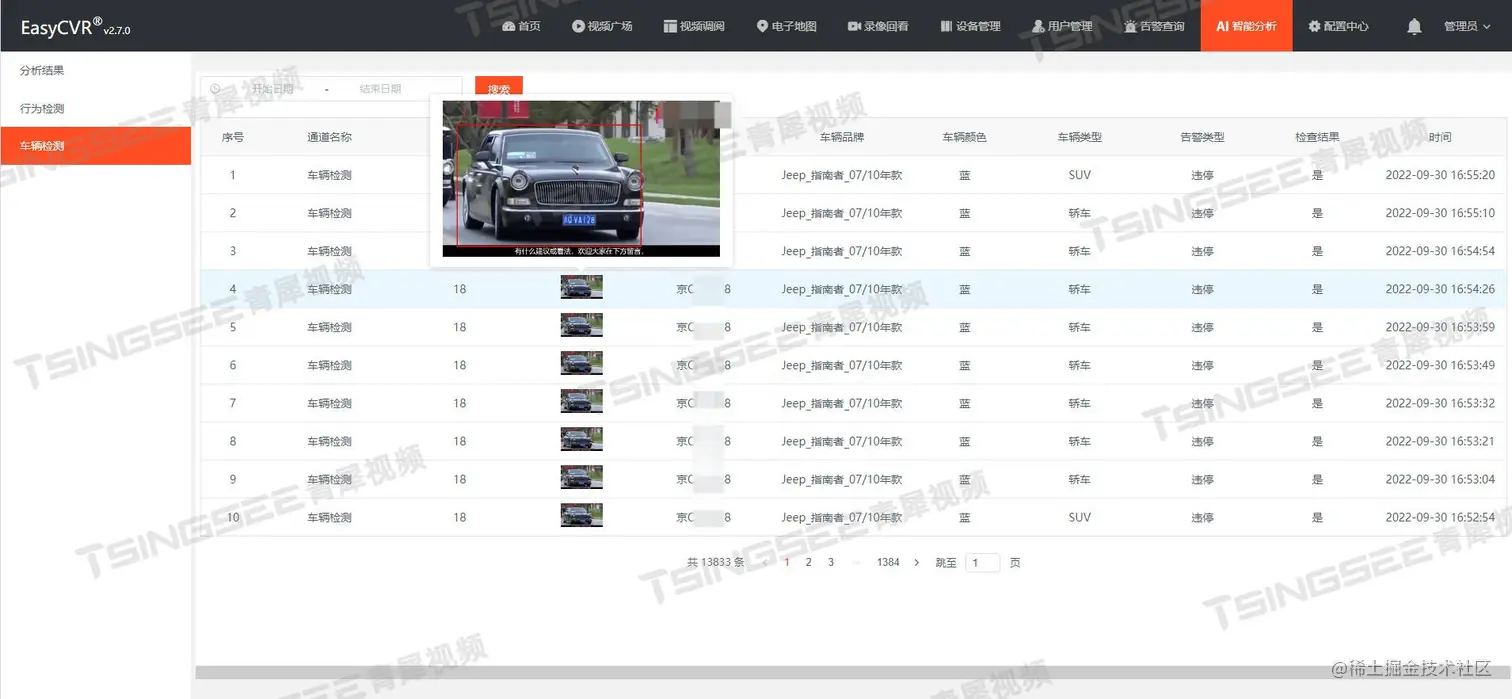Click time 2022-09-30 16:53:32

click(1440, 403)
